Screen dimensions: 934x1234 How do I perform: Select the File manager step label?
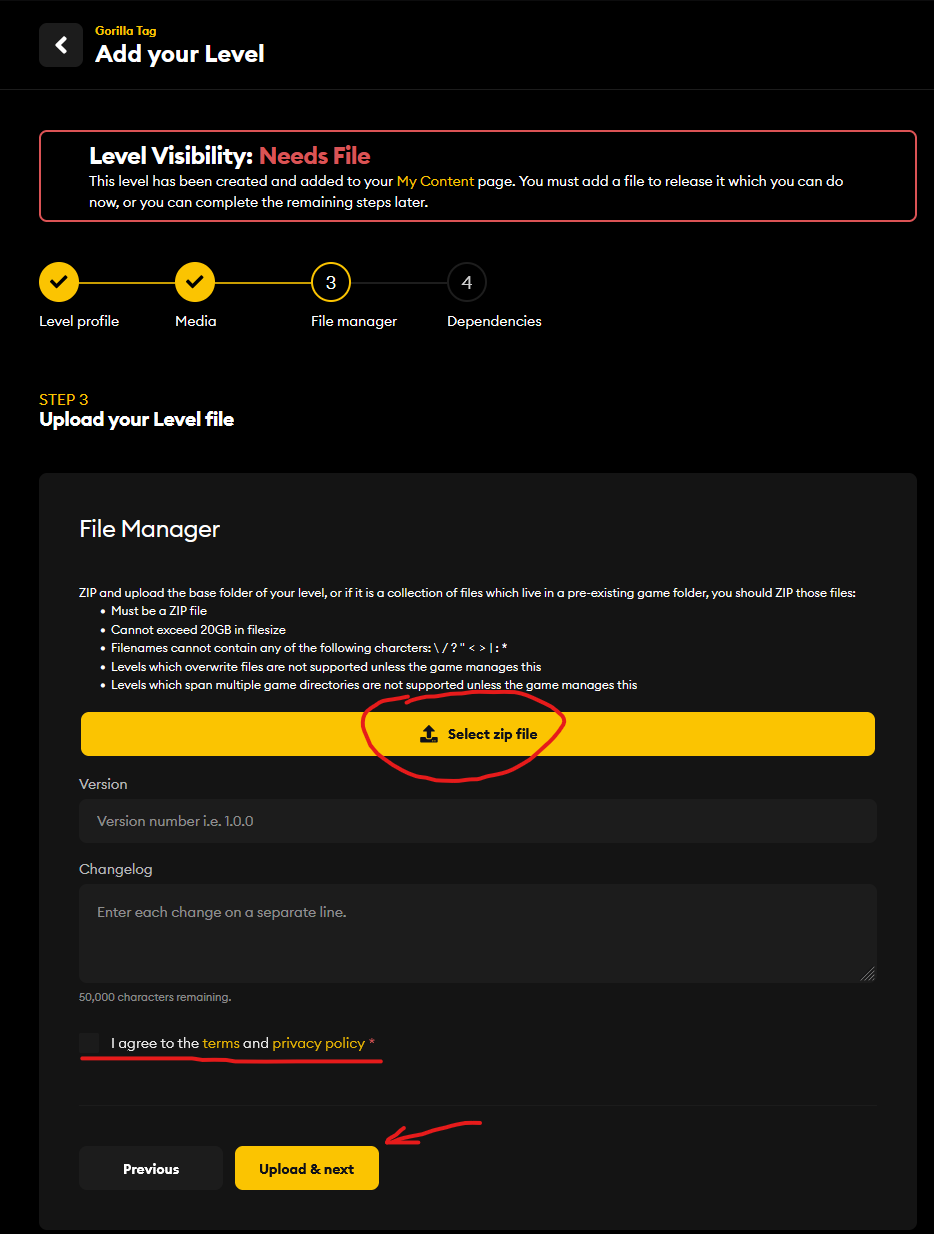[x=354, y=321]
